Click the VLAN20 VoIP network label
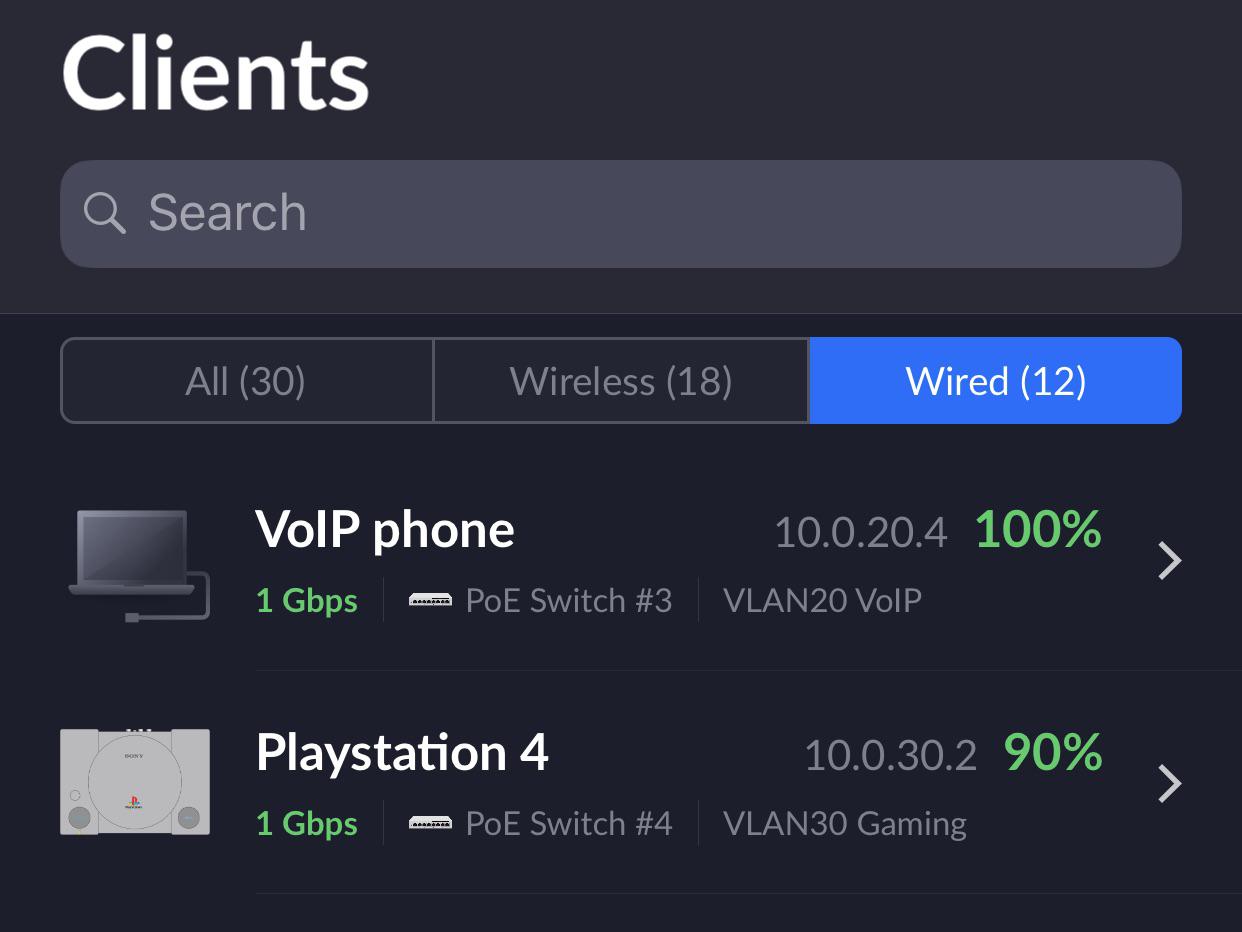 point(822,601)
